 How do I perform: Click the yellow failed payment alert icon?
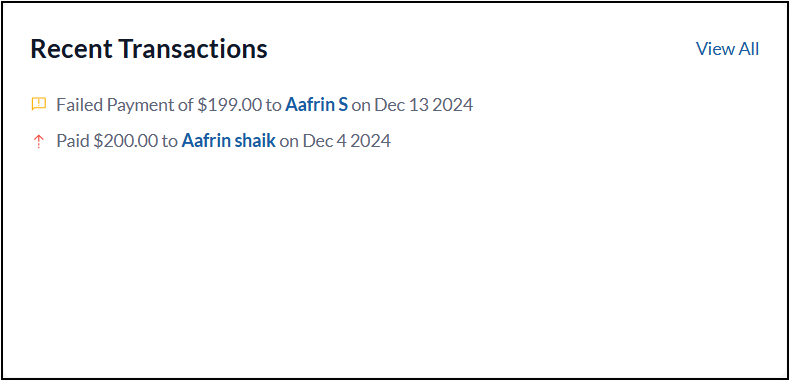pos(39,104)
